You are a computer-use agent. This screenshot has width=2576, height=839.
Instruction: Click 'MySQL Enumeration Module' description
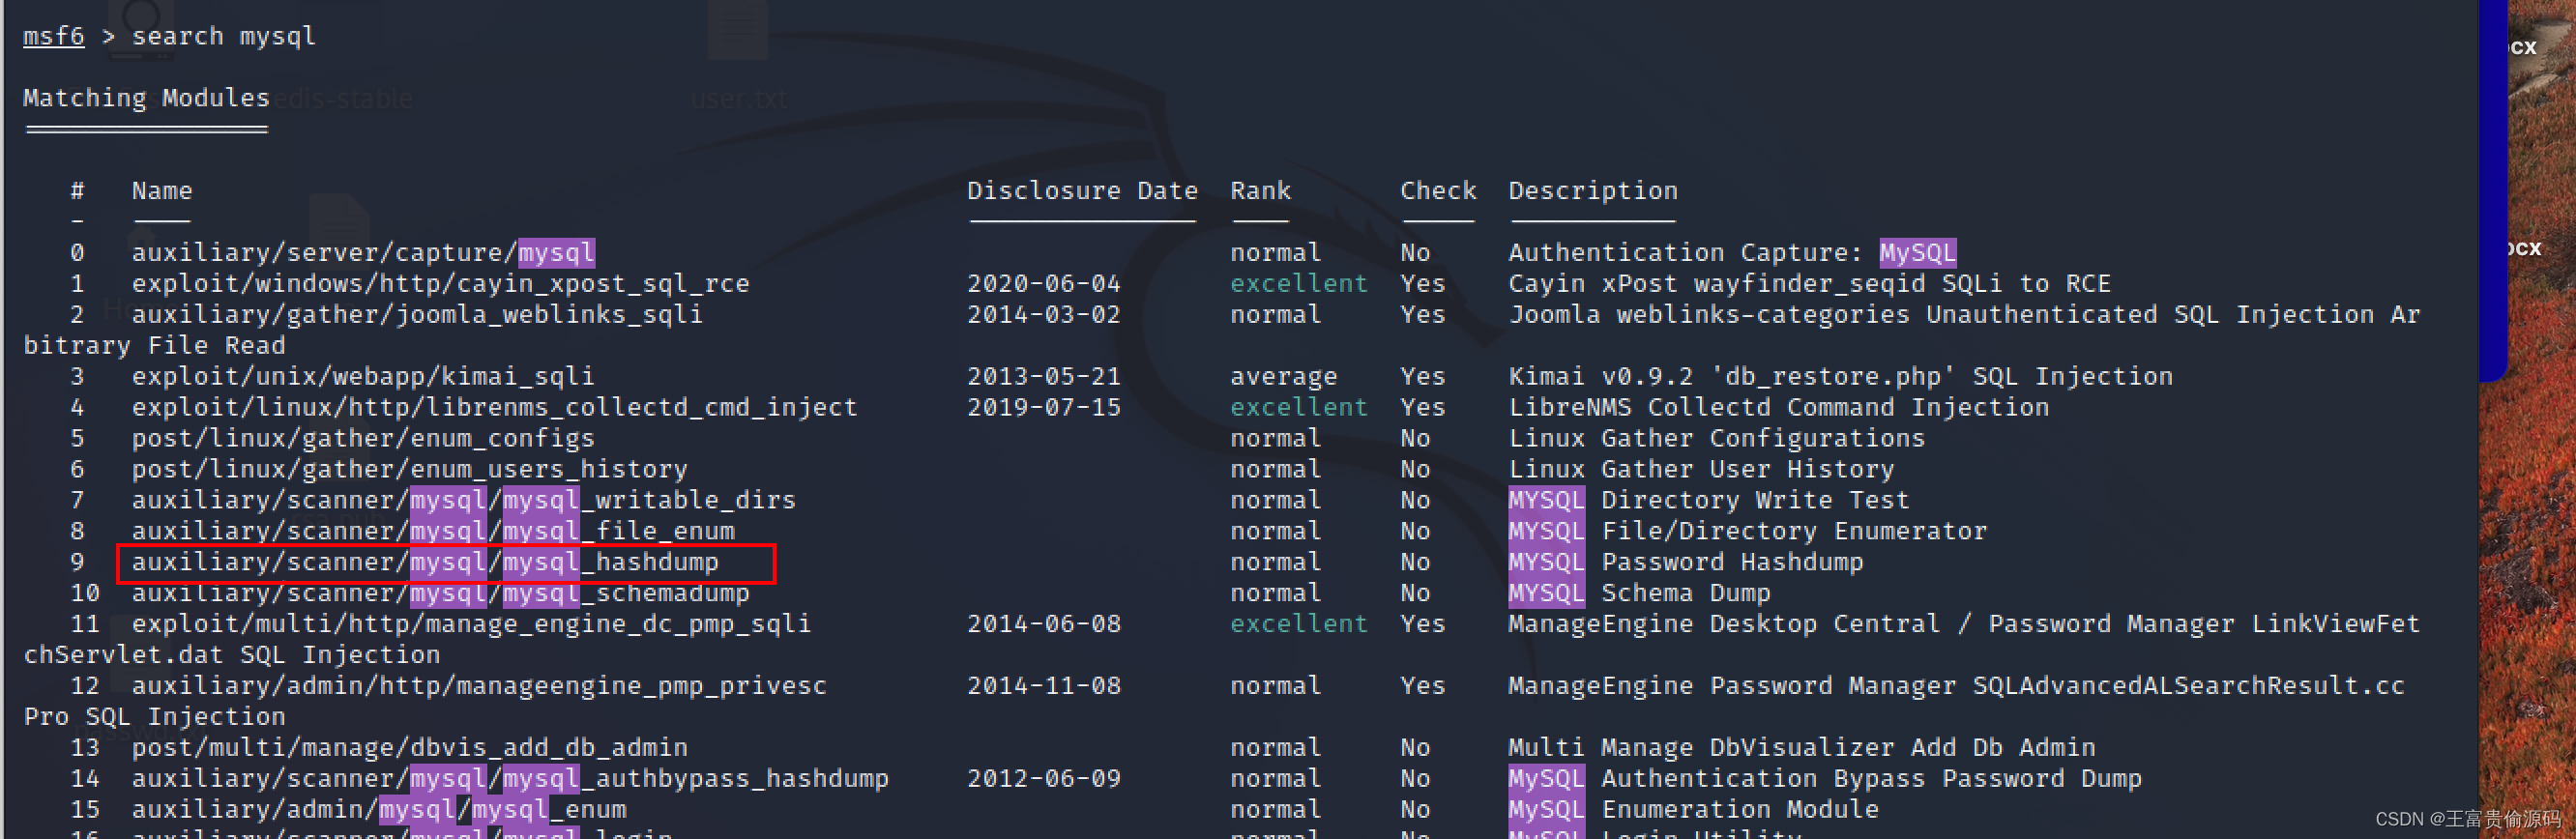pos(1693,810)
